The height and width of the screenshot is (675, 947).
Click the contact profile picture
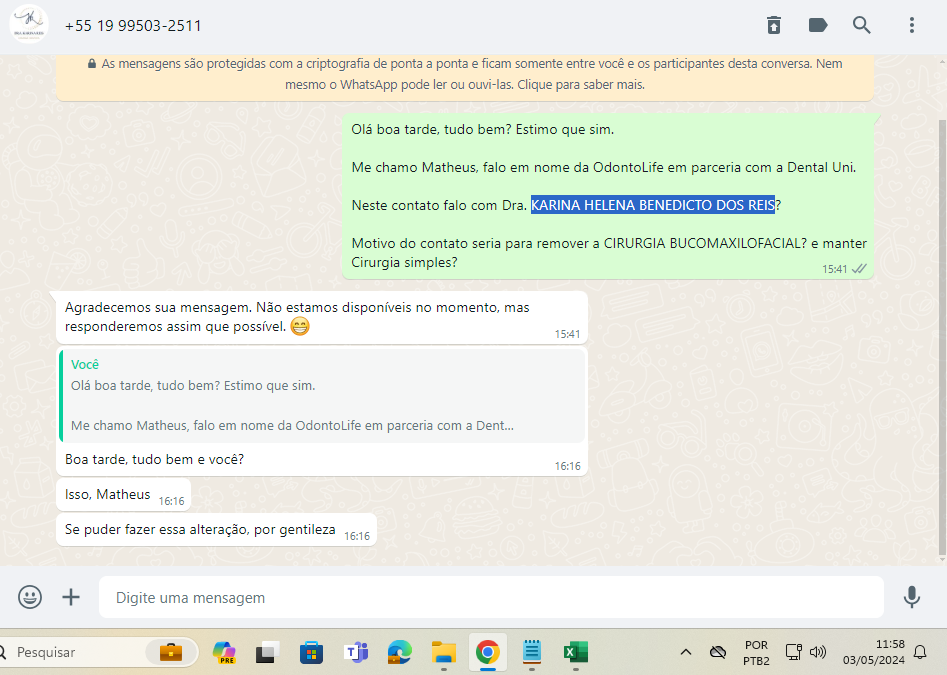click(x=28, y=25)
